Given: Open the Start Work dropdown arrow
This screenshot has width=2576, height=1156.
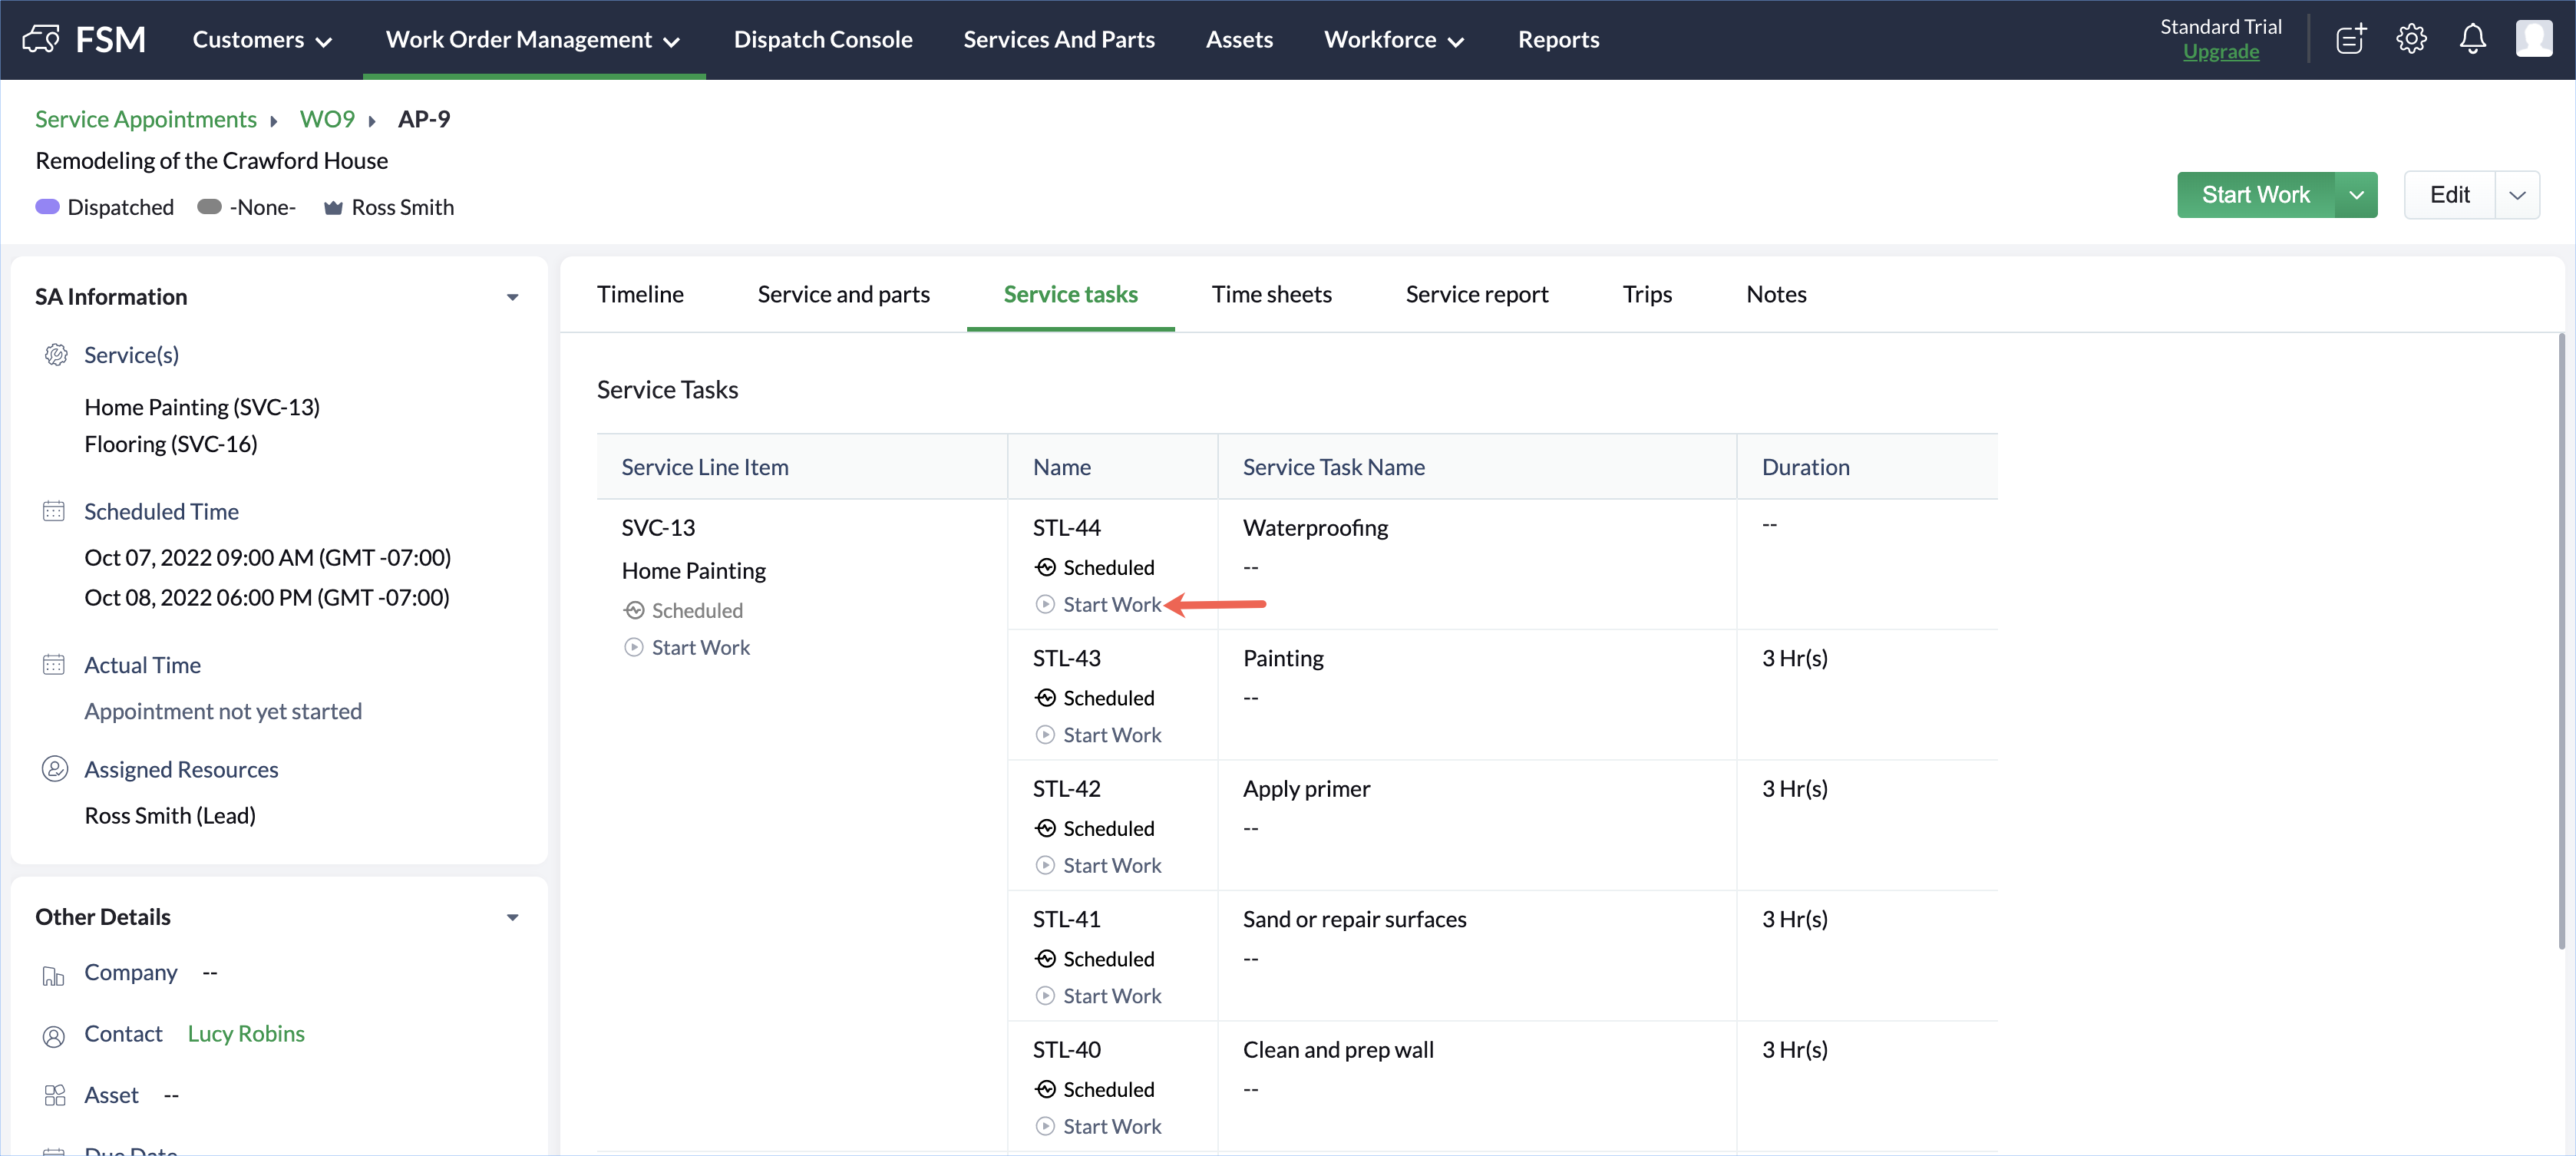Looking at the screenshot, I should click(x=2356, y=195).
